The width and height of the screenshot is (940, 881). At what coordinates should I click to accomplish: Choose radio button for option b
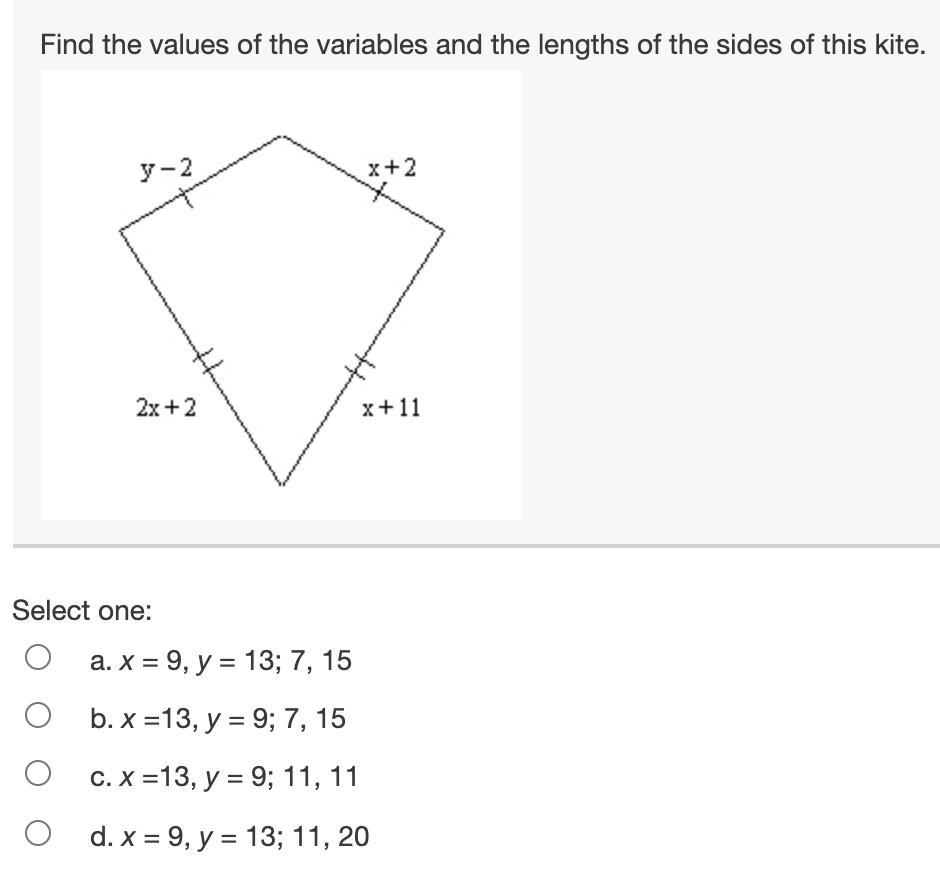(38, 715)
